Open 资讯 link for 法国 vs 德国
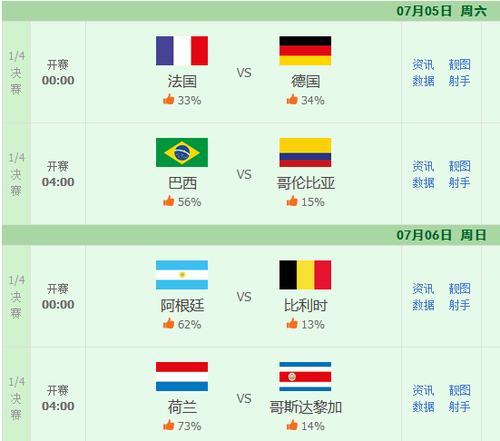Viewport: 500px width, 441px height. [x=423, y=65]
